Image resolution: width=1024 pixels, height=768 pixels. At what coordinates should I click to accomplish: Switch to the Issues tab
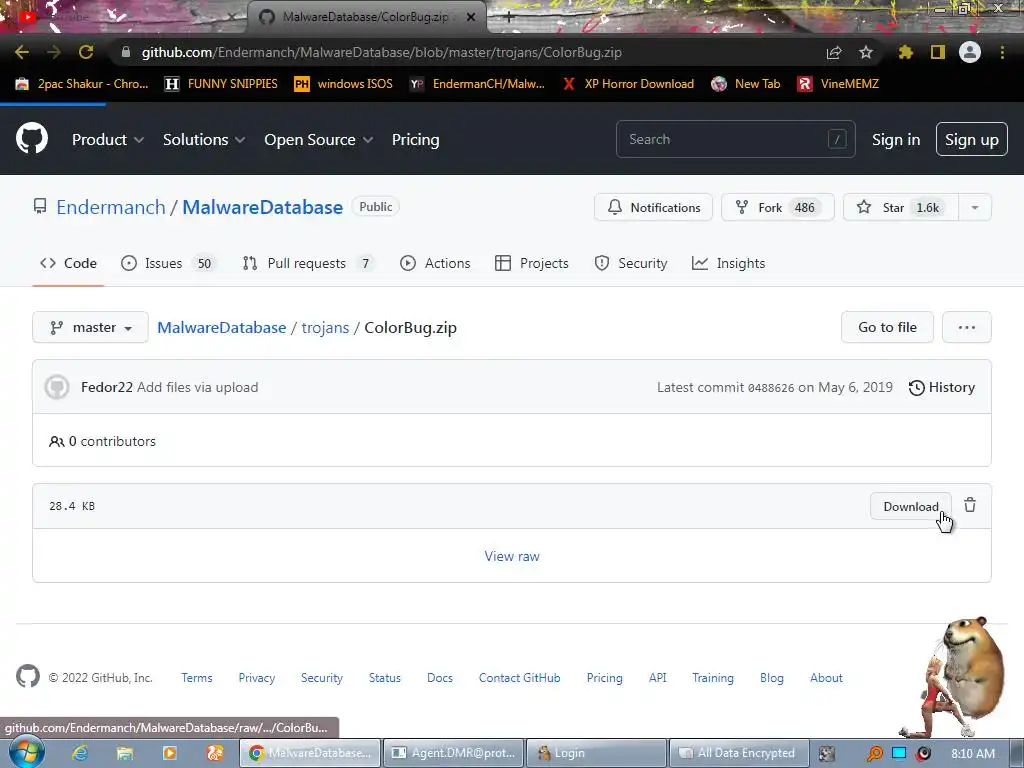point(168,263)
